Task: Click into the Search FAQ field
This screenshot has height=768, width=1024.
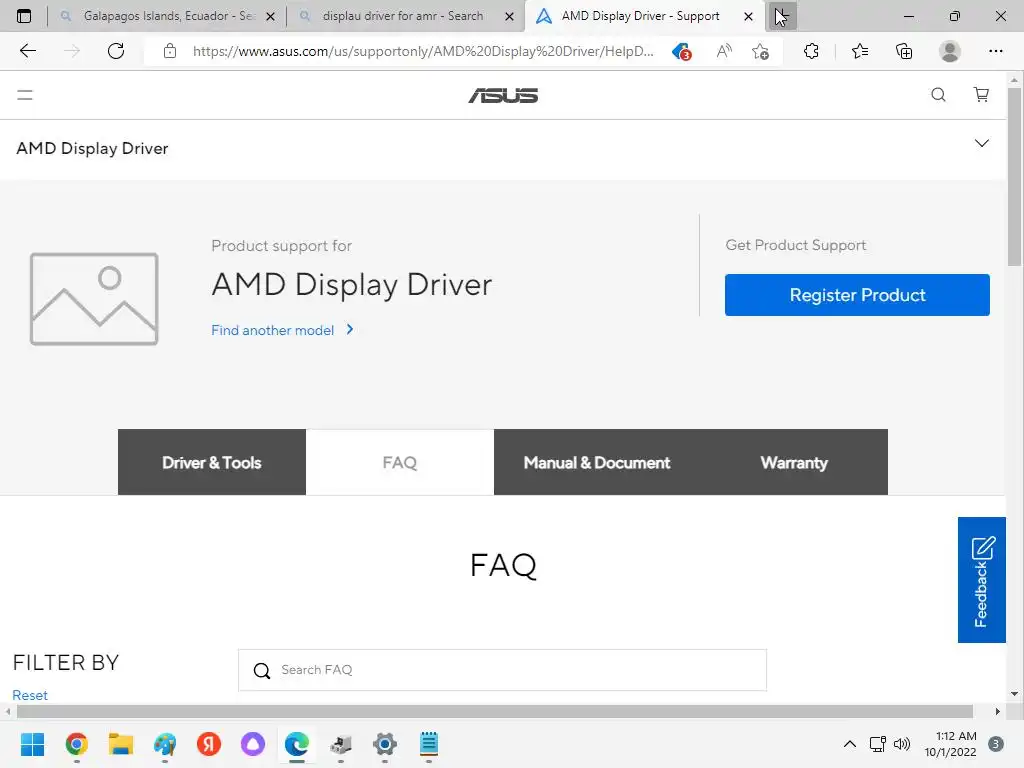Action: click(502, 670)
